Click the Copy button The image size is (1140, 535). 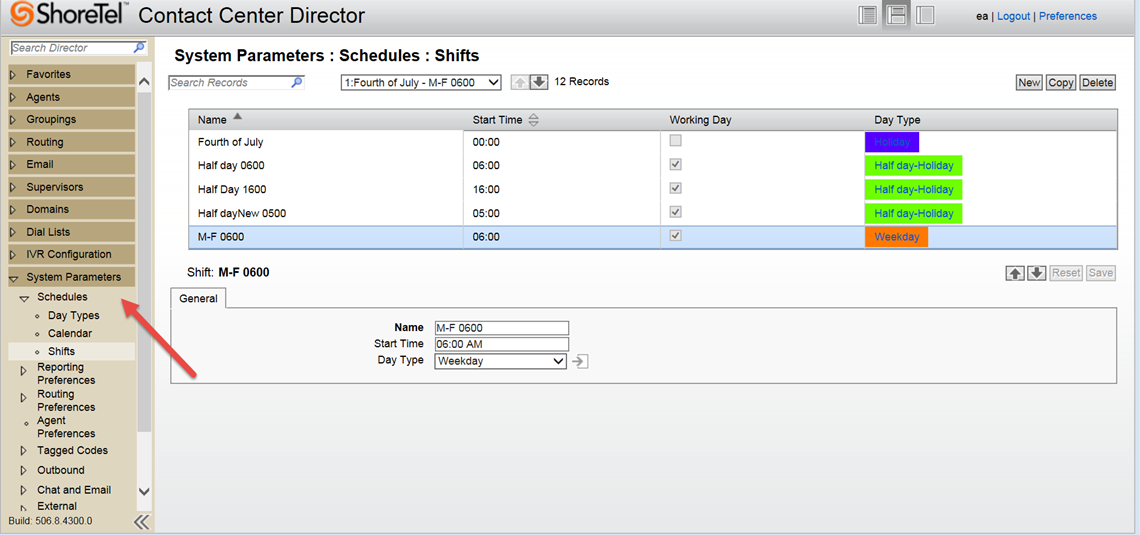click(1061, 83)
